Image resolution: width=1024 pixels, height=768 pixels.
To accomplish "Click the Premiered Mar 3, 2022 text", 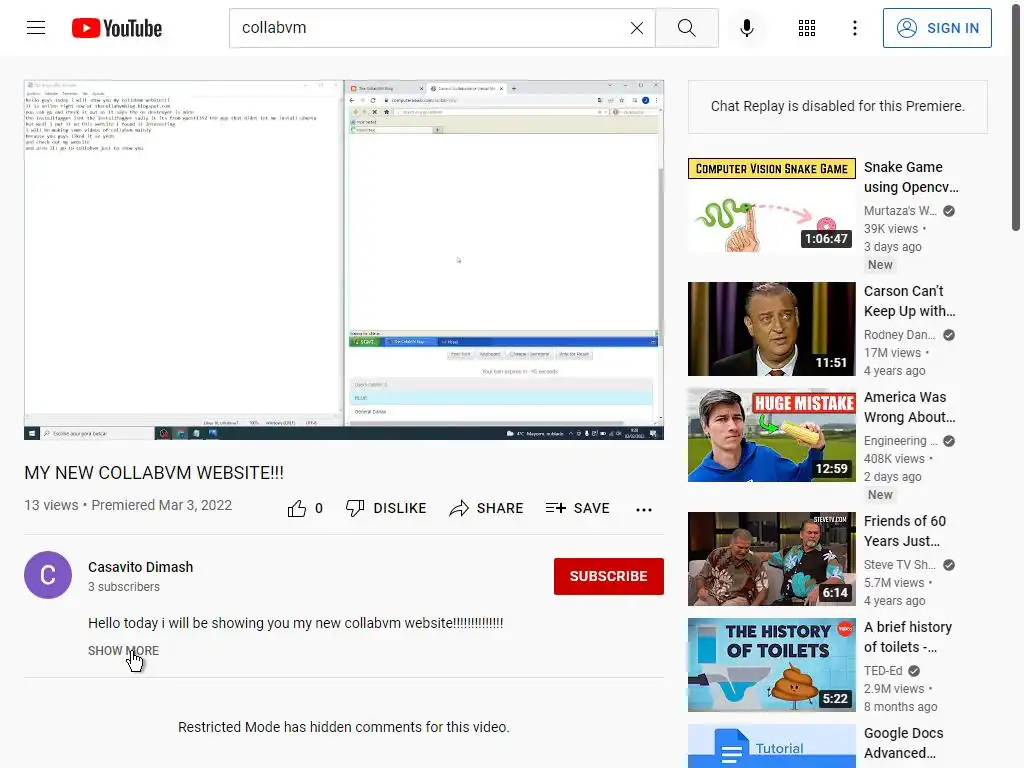I will (x=161, y=505).
